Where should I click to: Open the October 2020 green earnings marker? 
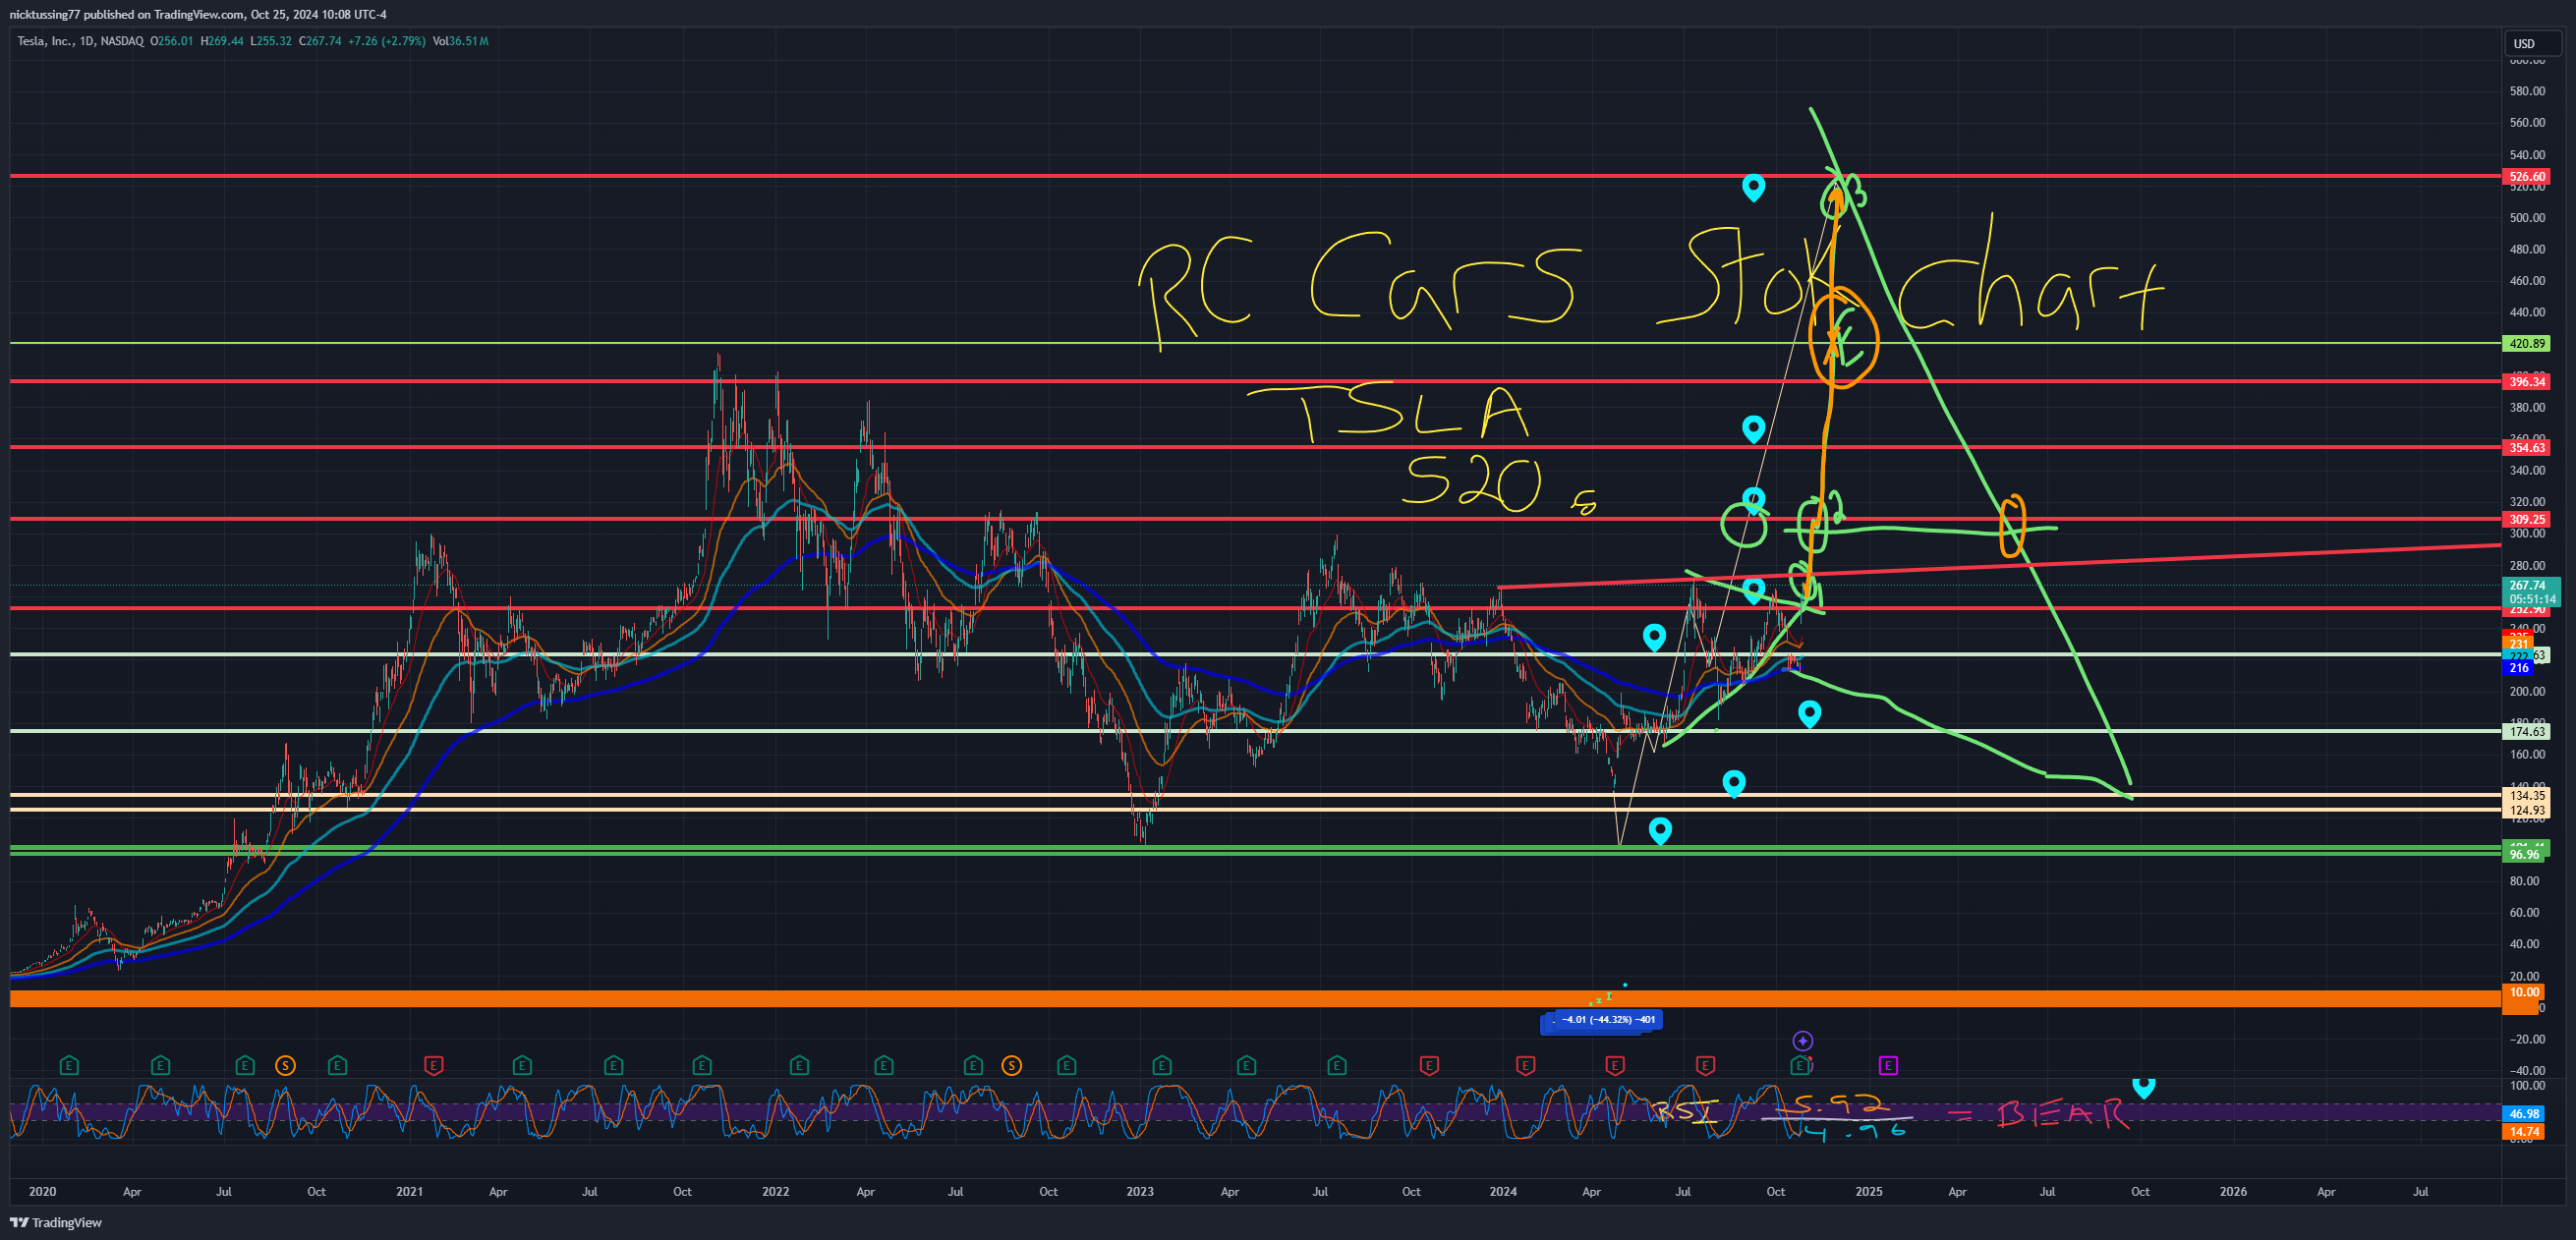(x=337, y=1066)
